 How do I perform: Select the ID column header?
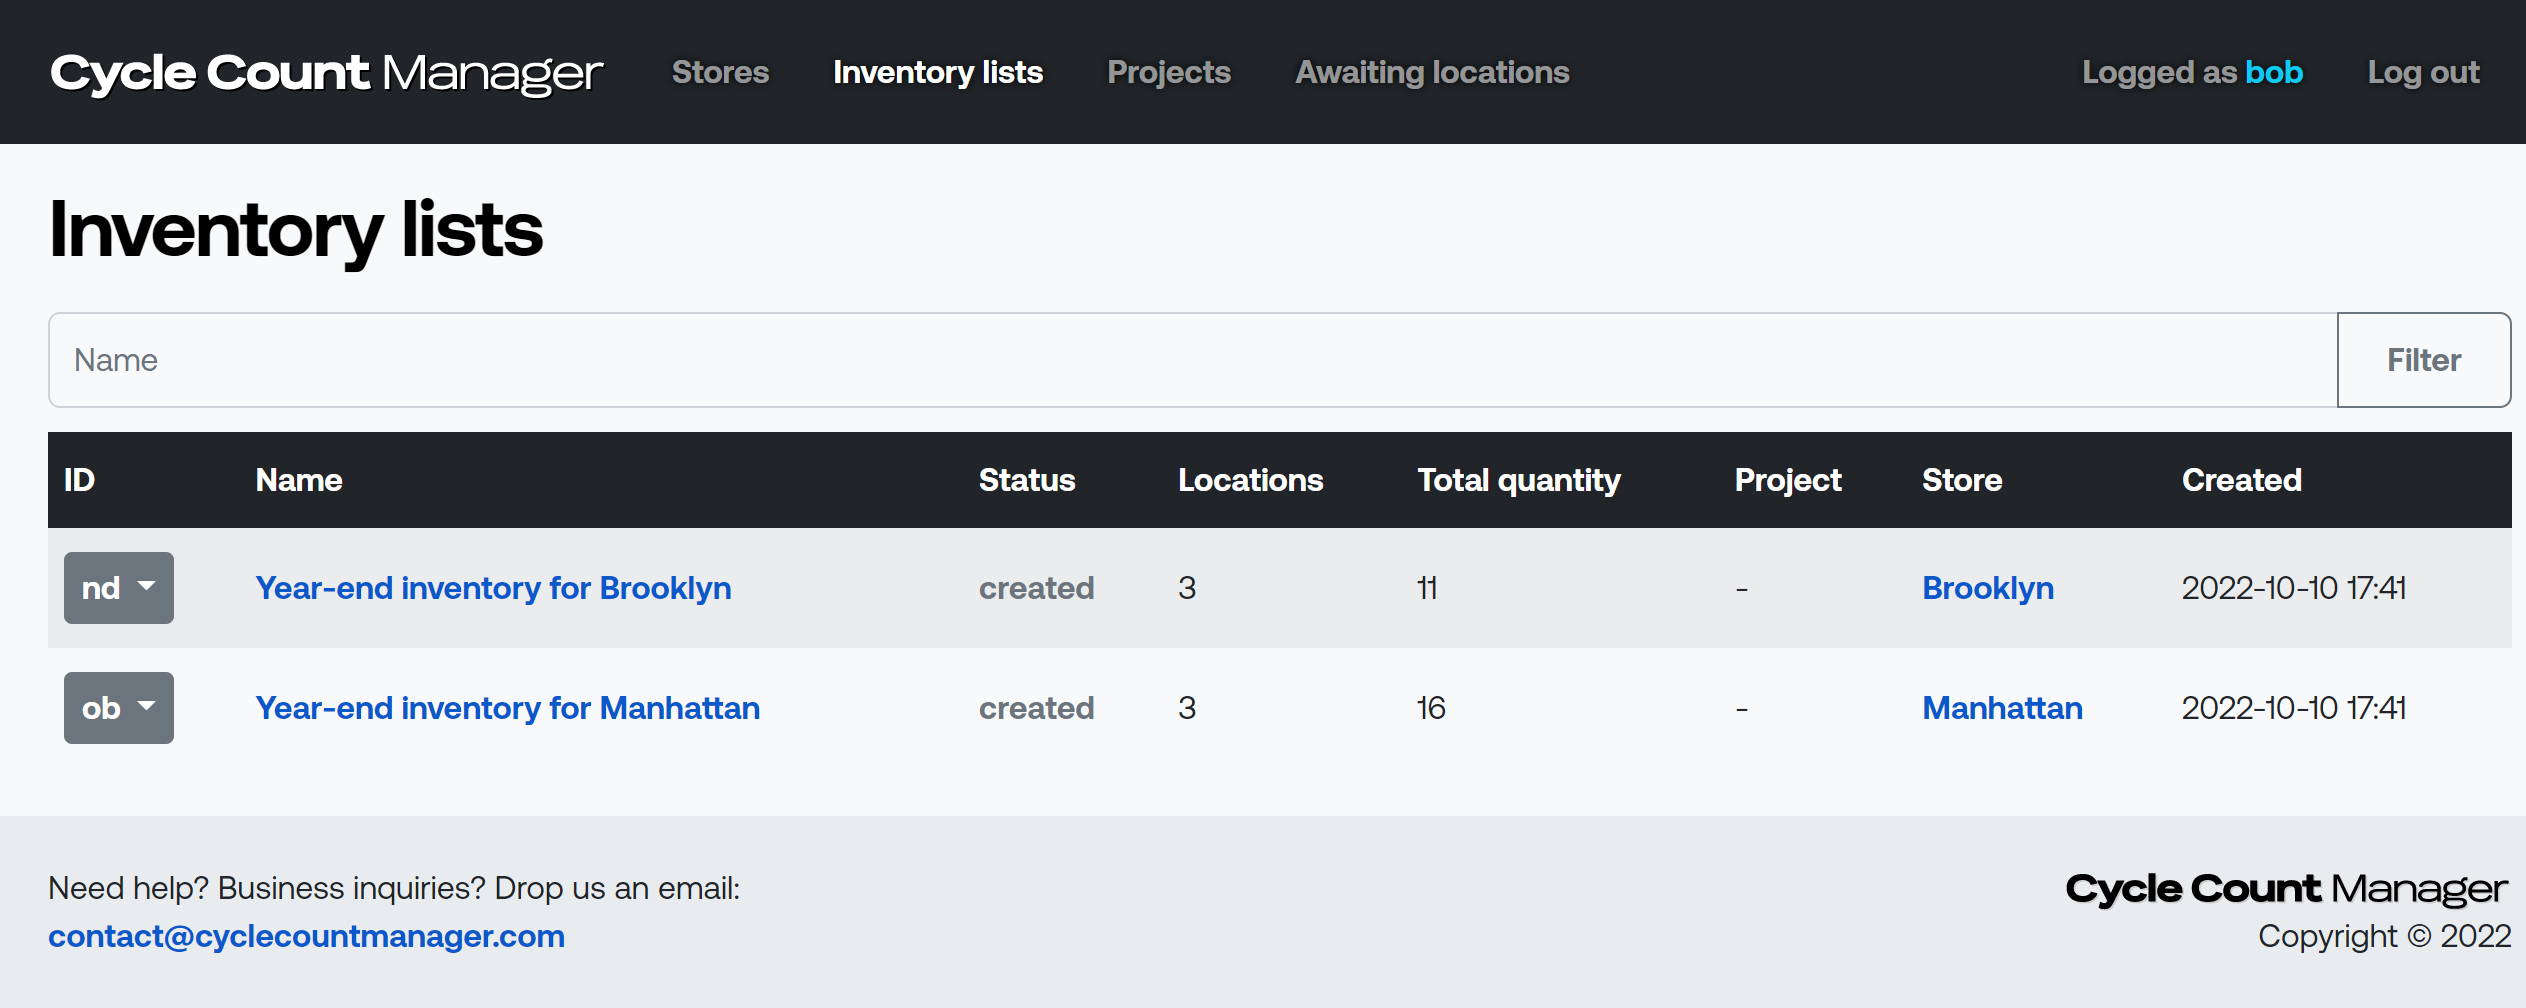point(79,480)
